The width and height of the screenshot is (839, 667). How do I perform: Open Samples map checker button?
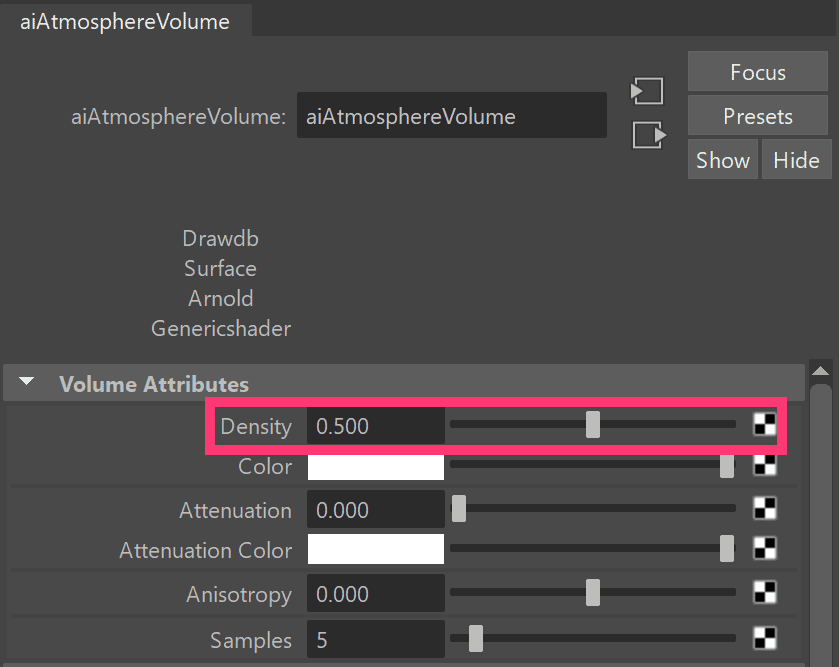(765, 638)
